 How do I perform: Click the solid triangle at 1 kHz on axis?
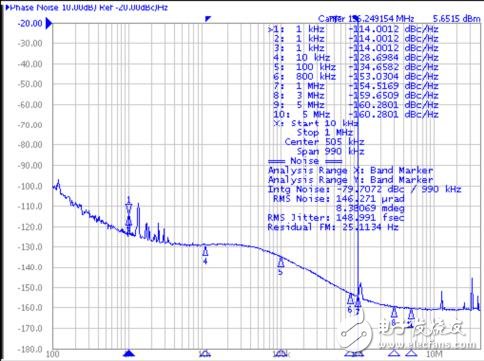tap(129, 353)
